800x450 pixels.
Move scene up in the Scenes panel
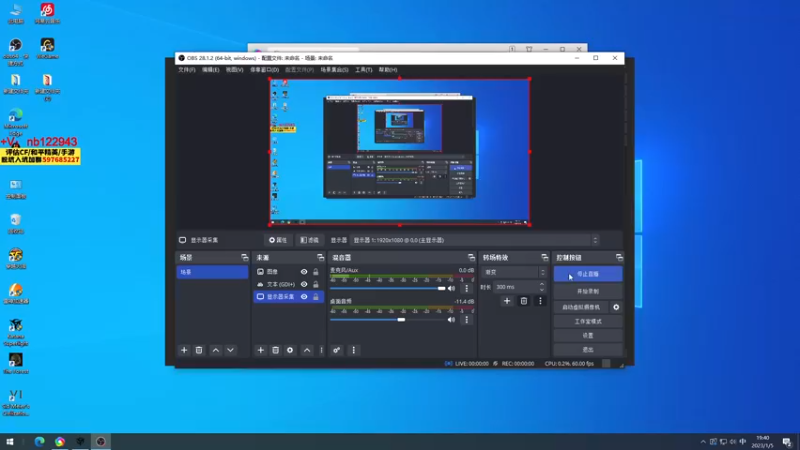216,350
